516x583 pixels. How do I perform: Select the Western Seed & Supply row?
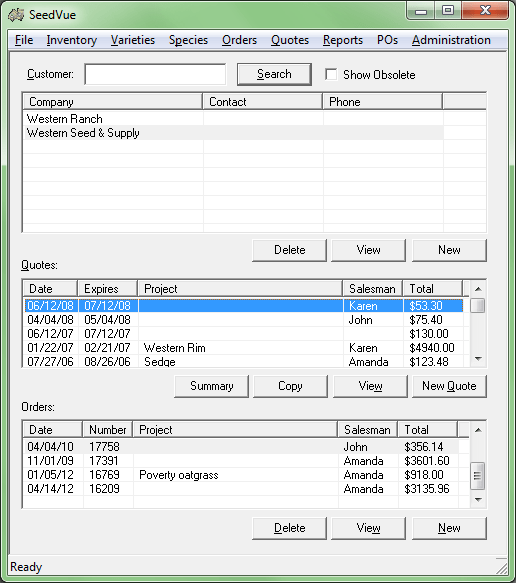[x=233, y=133]
